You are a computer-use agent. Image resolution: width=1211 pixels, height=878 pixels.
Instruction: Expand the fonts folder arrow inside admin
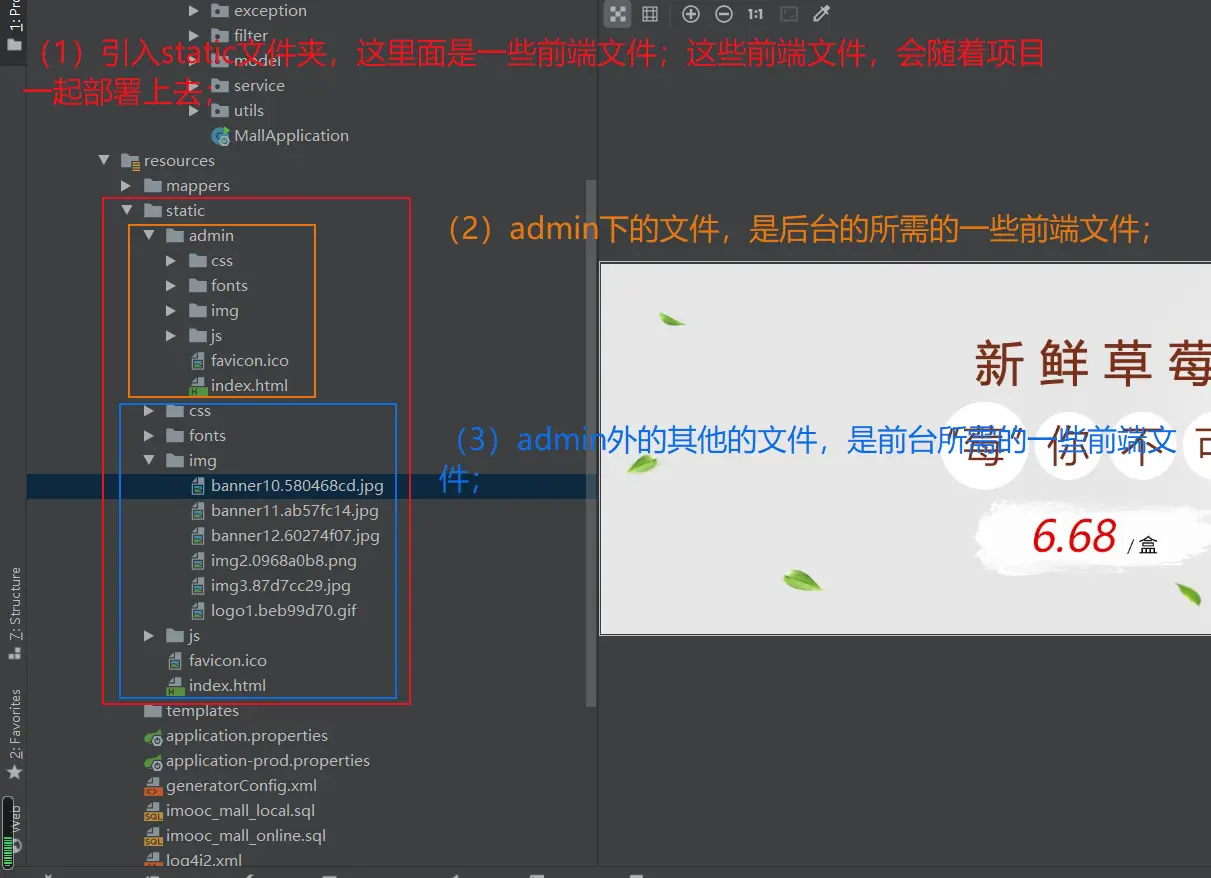(x=171, y=286)
